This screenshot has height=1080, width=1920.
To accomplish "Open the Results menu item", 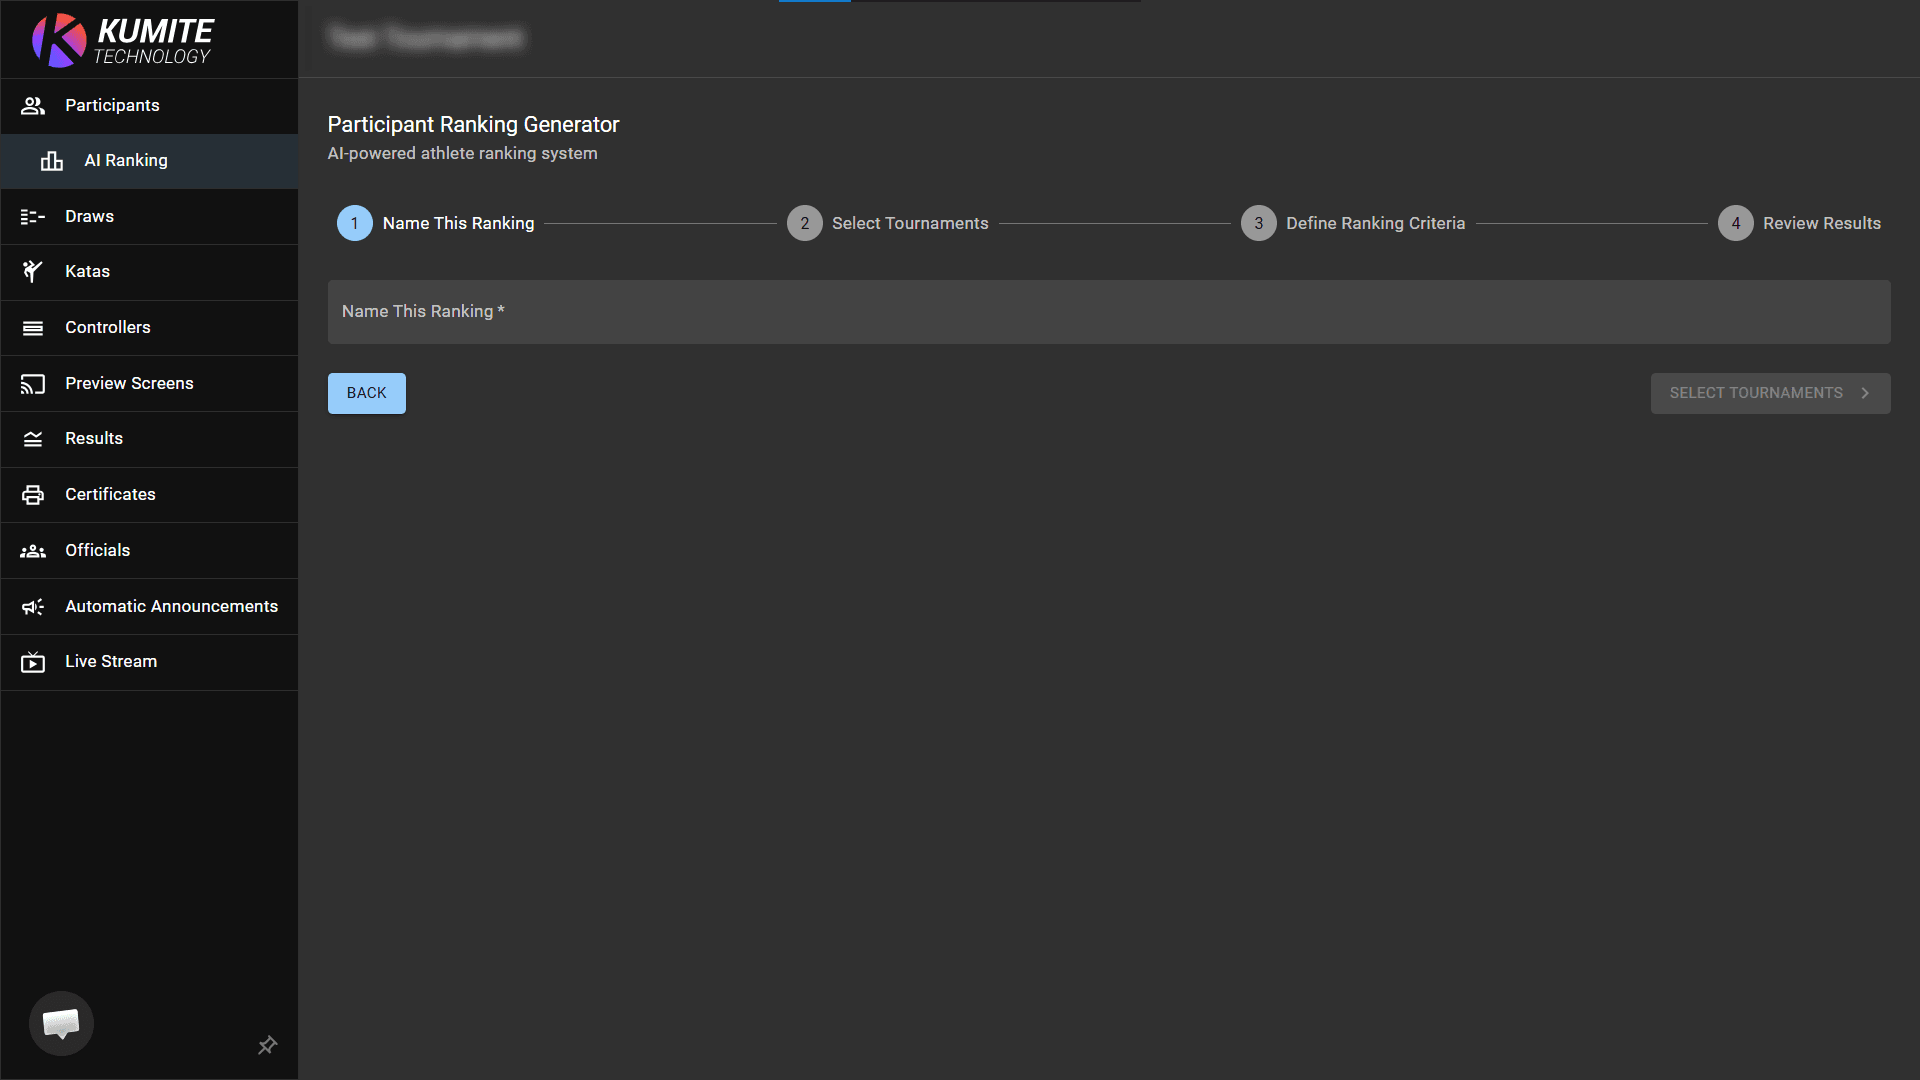I will tap(94, 439).
